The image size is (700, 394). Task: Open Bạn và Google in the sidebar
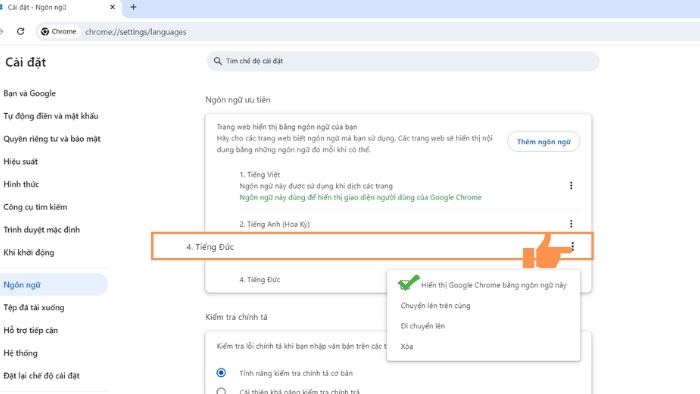(29, 93)
